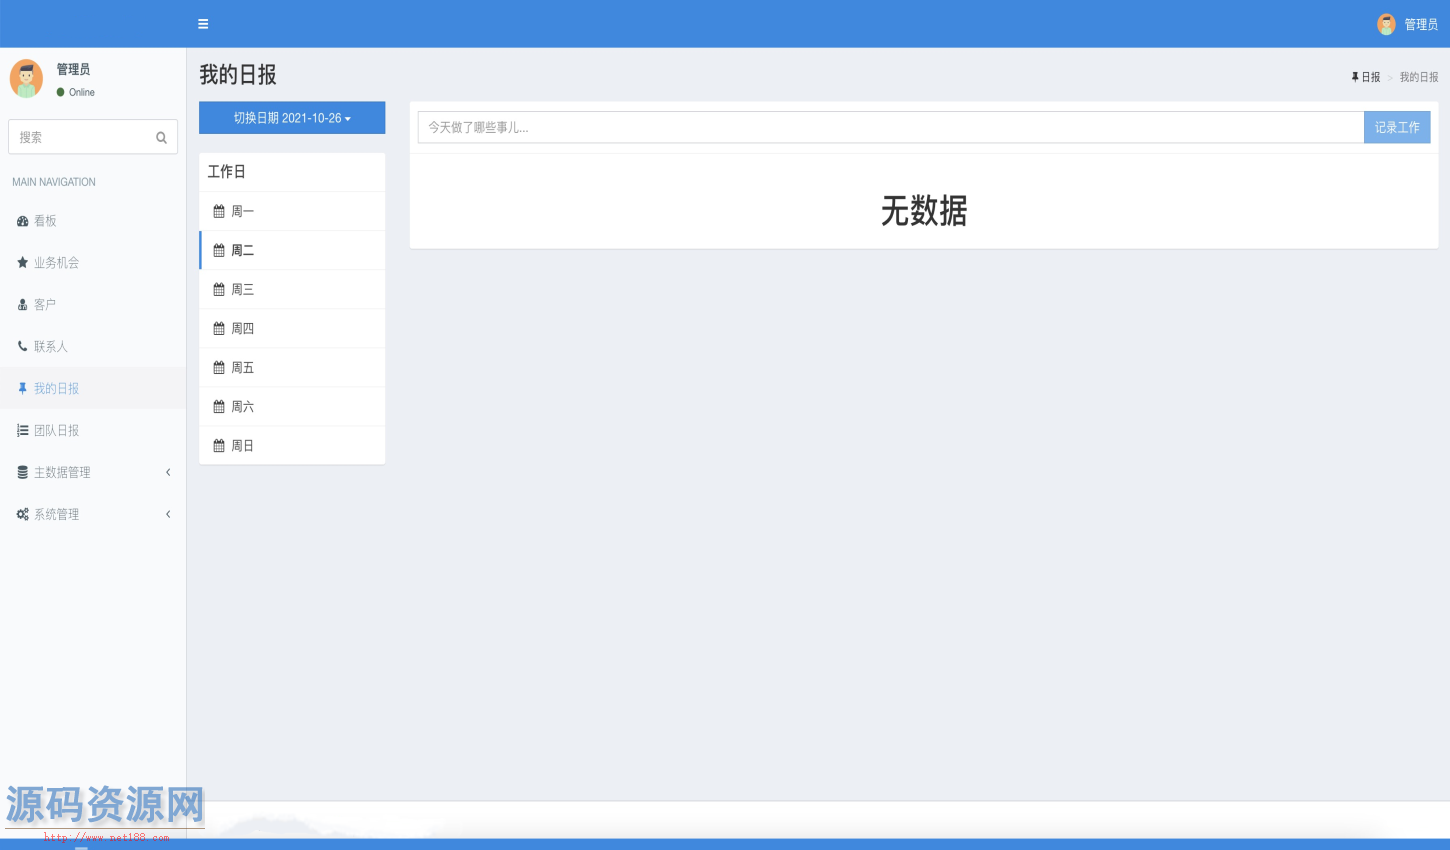Click the calendar icon next to 周二

(219, 251)
